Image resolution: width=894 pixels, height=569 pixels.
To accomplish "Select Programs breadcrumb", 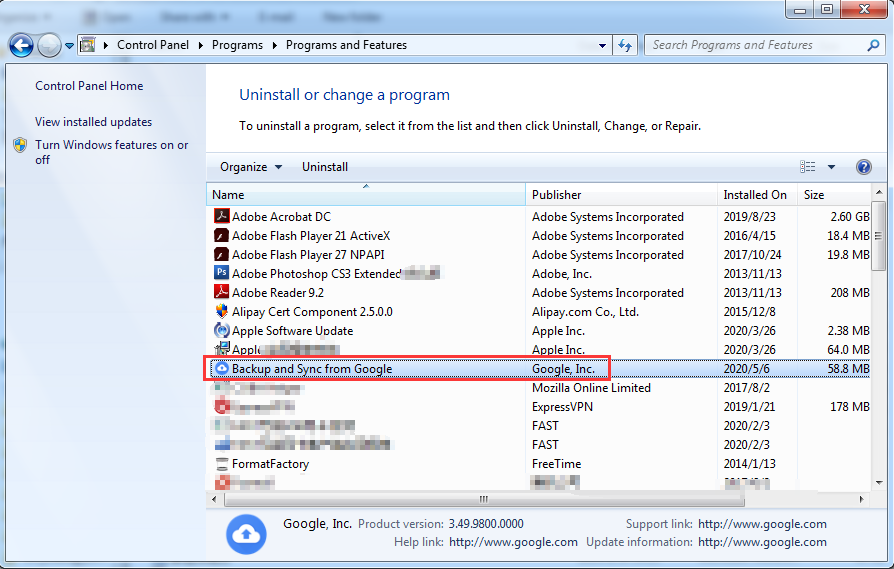I will 237,45.
